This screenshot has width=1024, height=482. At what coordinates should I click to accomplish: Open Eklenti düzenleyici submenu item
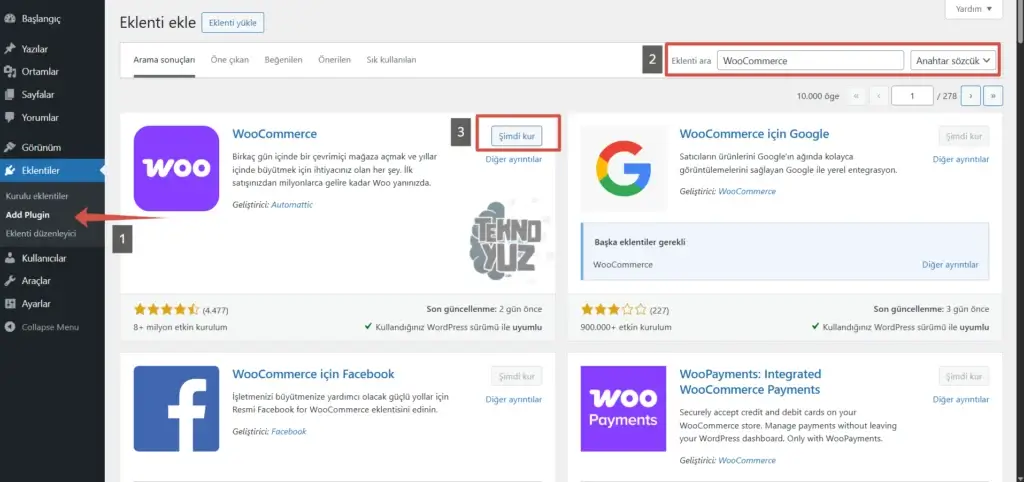click(x=40, y=233)
